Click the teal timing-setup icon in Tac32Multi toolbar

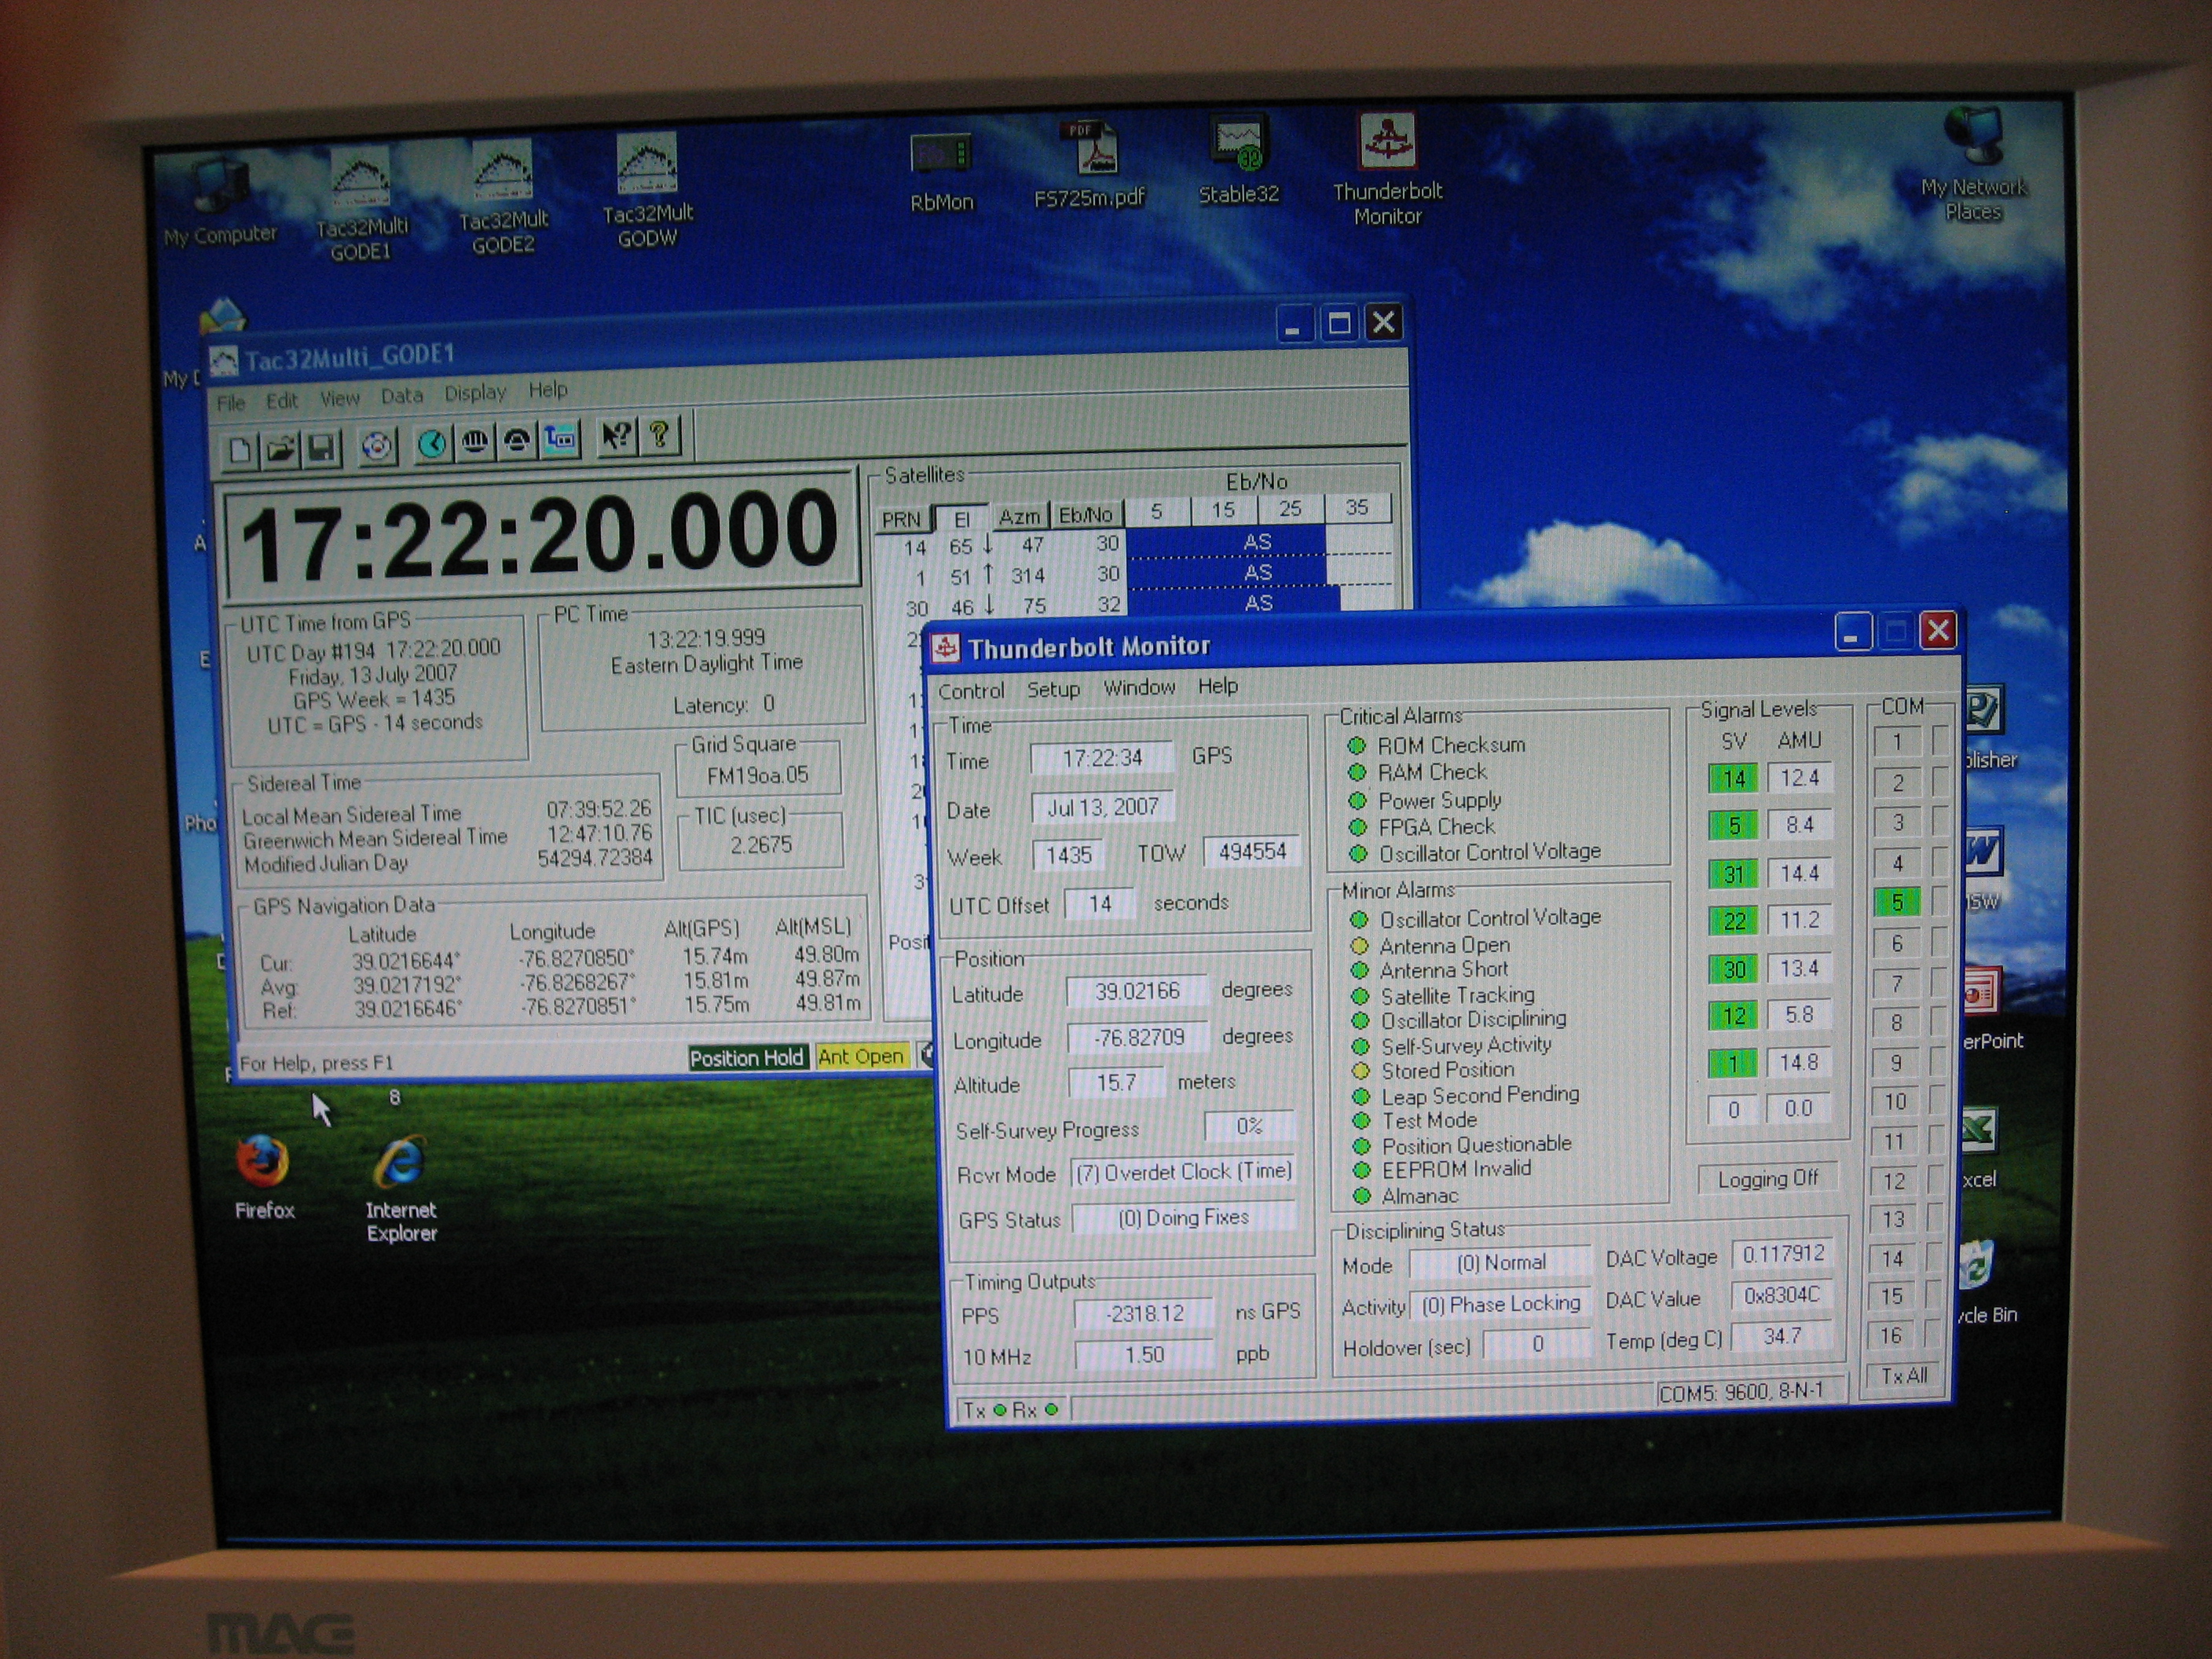coord(560,438)
